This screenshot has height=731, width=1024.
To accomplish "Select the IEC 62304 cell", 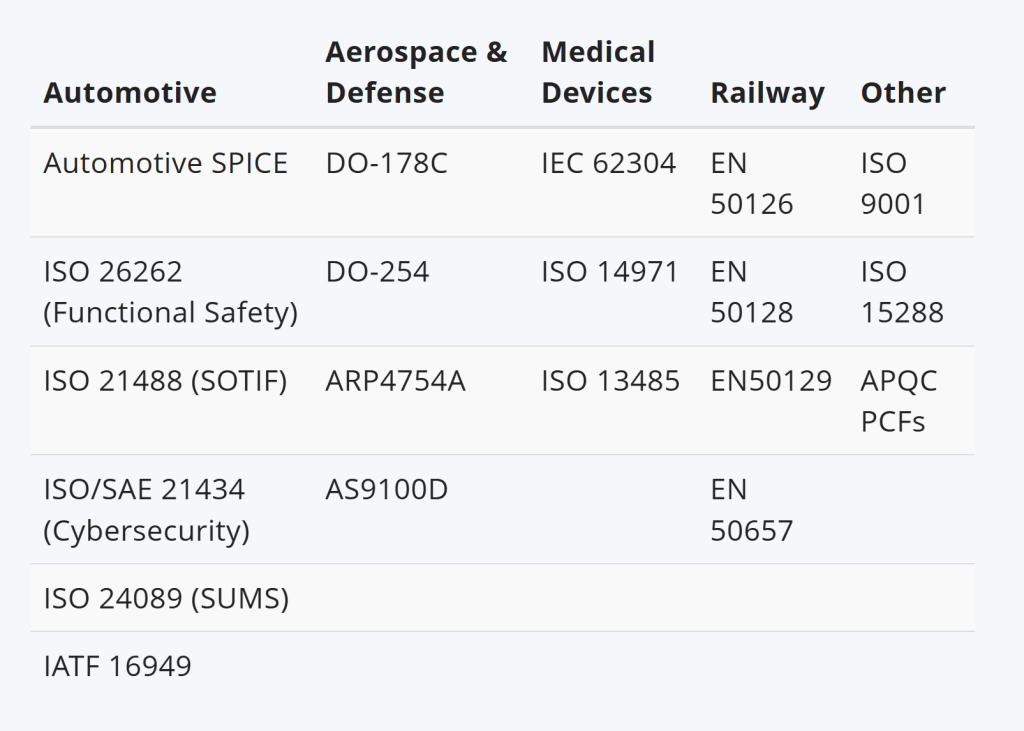I will pos(609,163).
